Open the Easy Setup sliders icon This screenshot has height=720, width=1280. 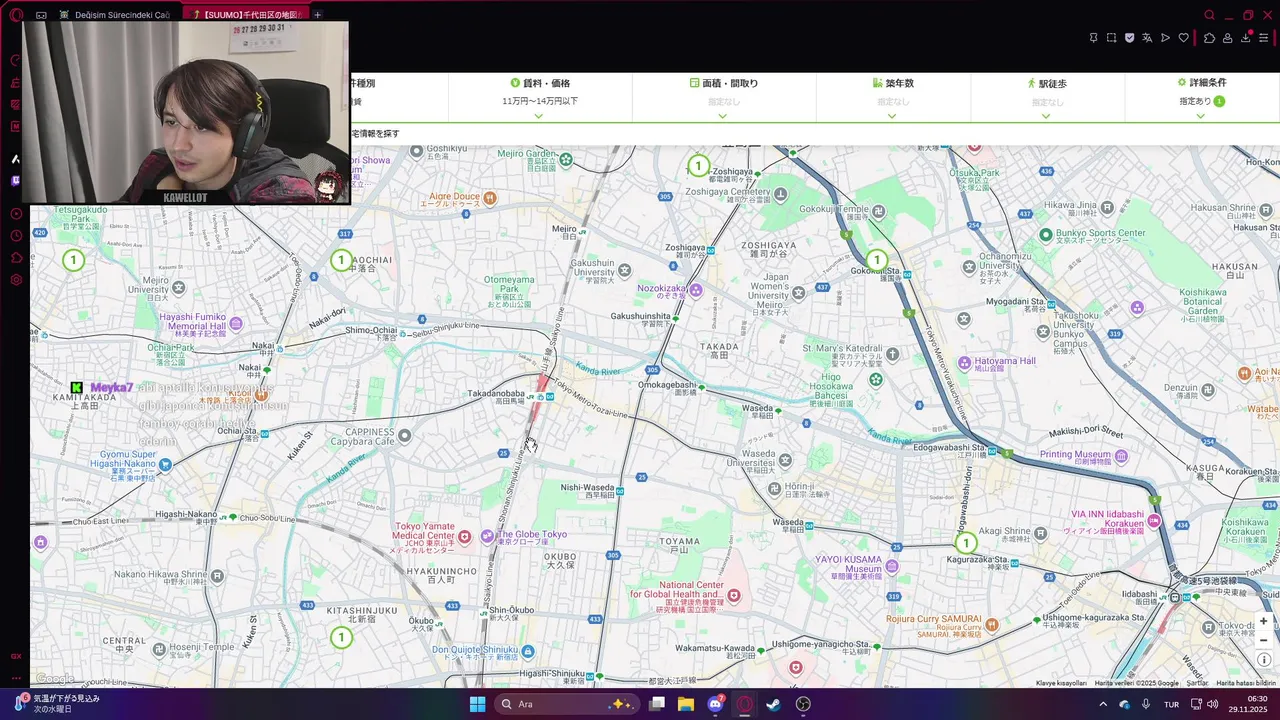(1264, 38)
